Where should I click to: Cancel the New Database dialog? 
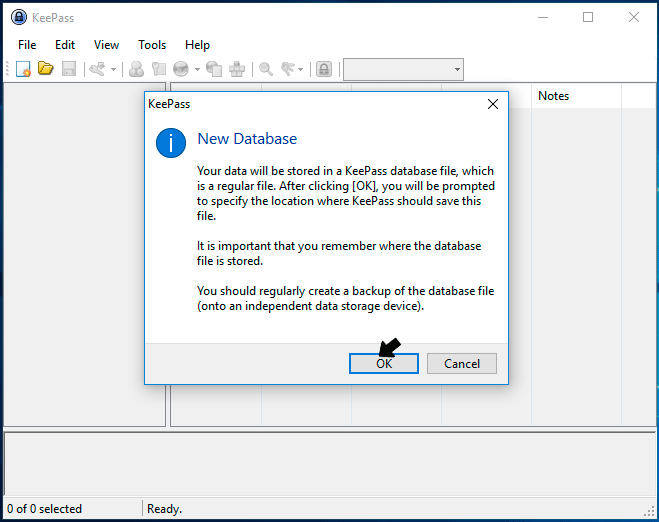pos(462,364)
